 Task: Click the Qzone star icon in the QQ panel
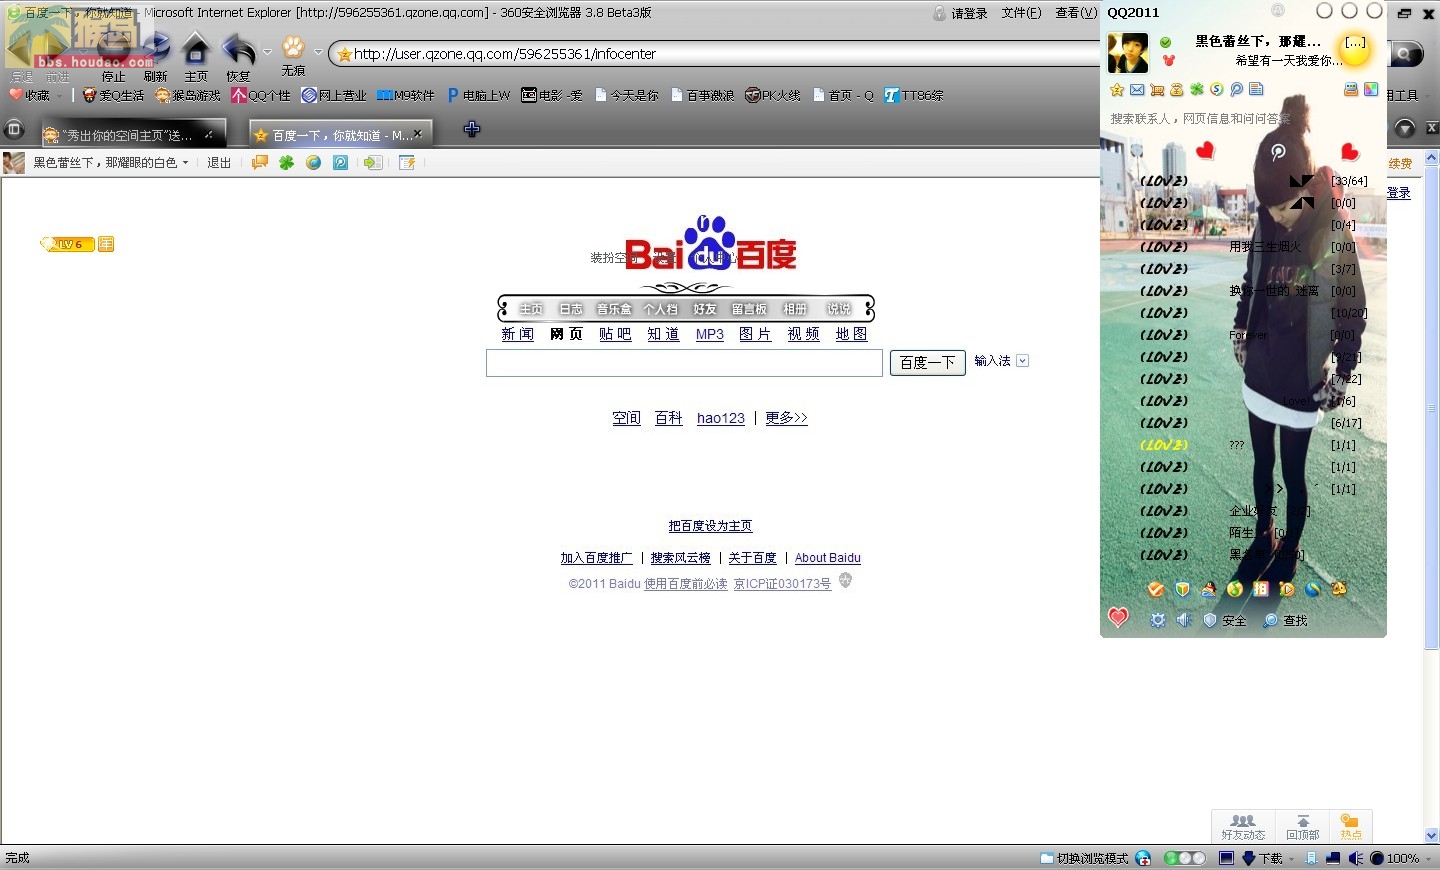tap(1117, 90)
